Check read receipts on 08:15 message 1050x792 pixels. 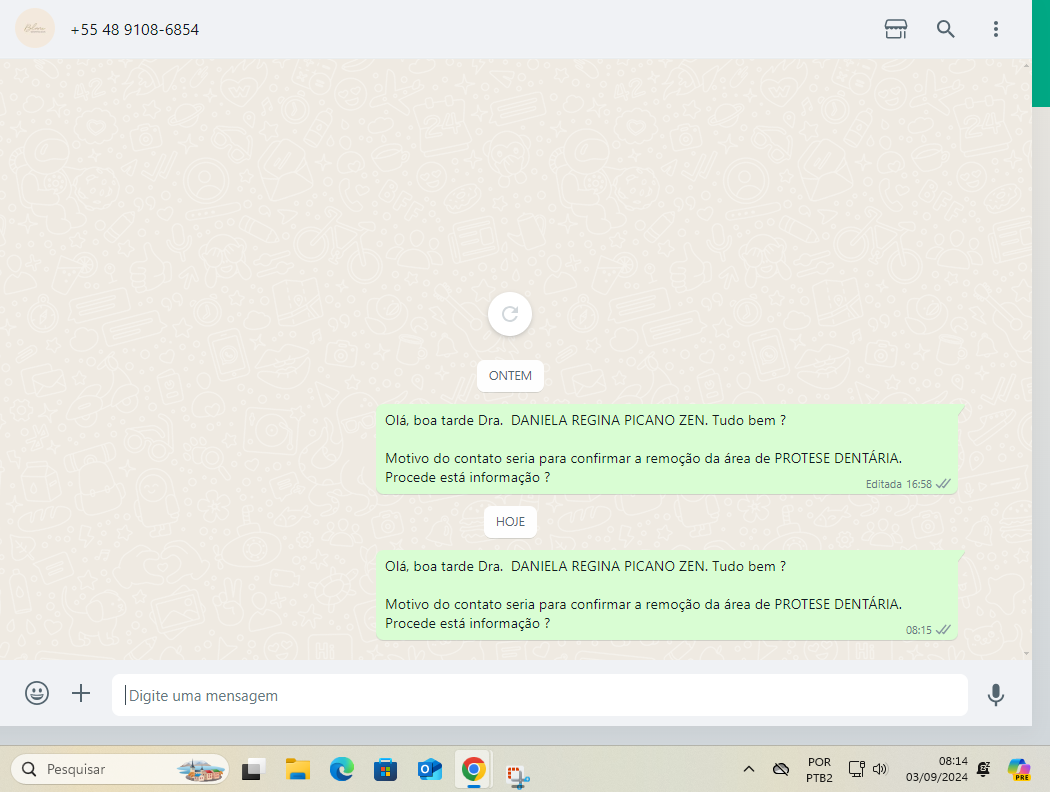[x=943, y=630]
